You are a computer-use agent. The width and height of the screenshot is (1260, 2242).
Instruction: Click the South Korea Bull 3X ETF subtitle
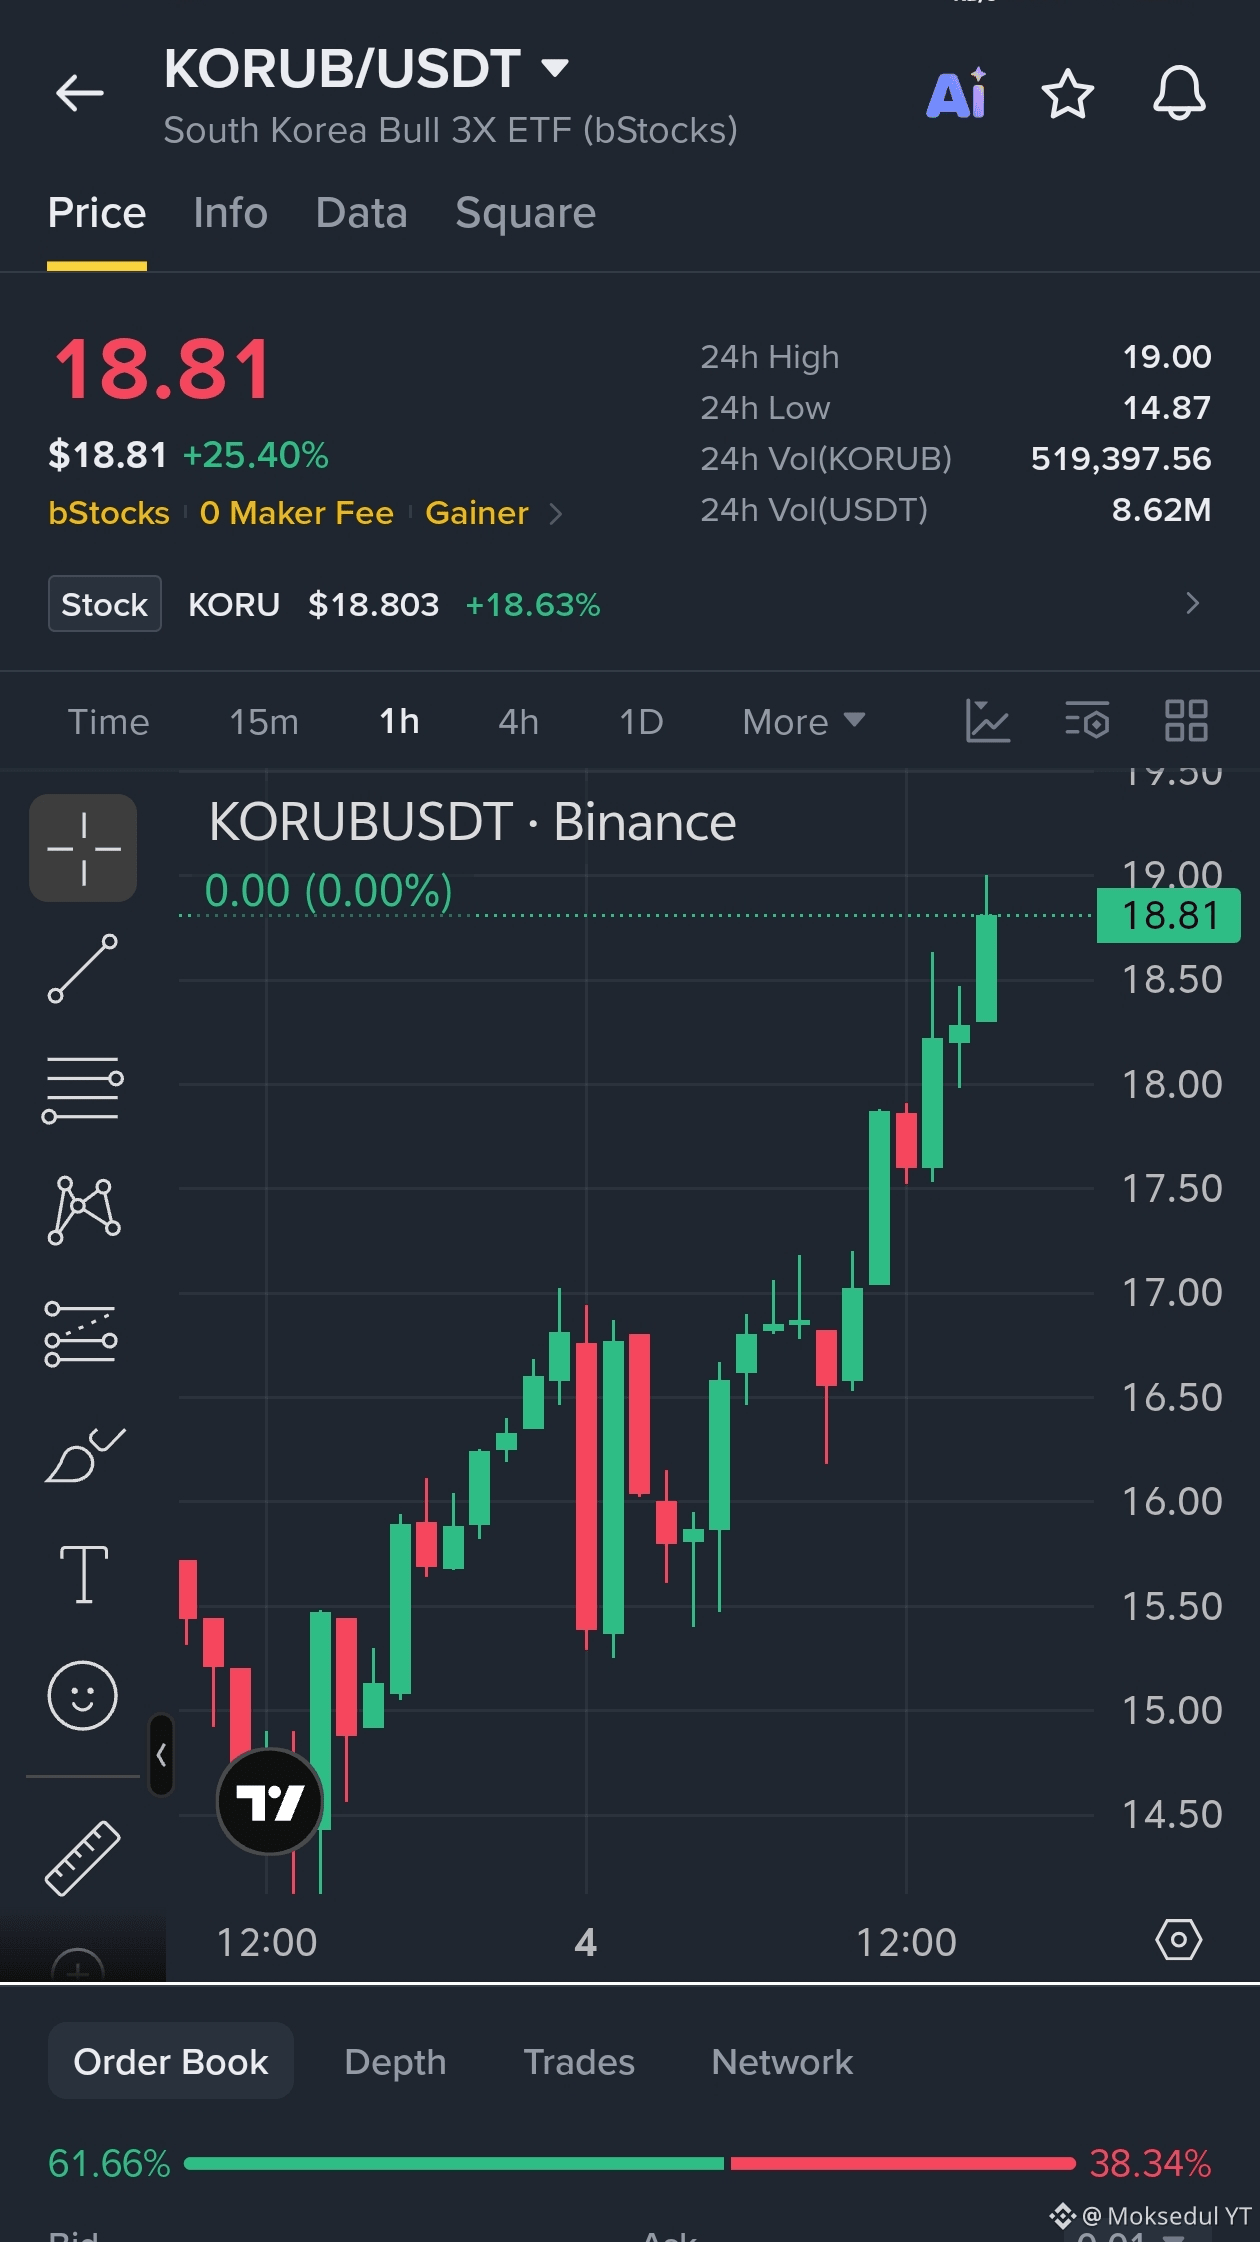coord(450,130)
